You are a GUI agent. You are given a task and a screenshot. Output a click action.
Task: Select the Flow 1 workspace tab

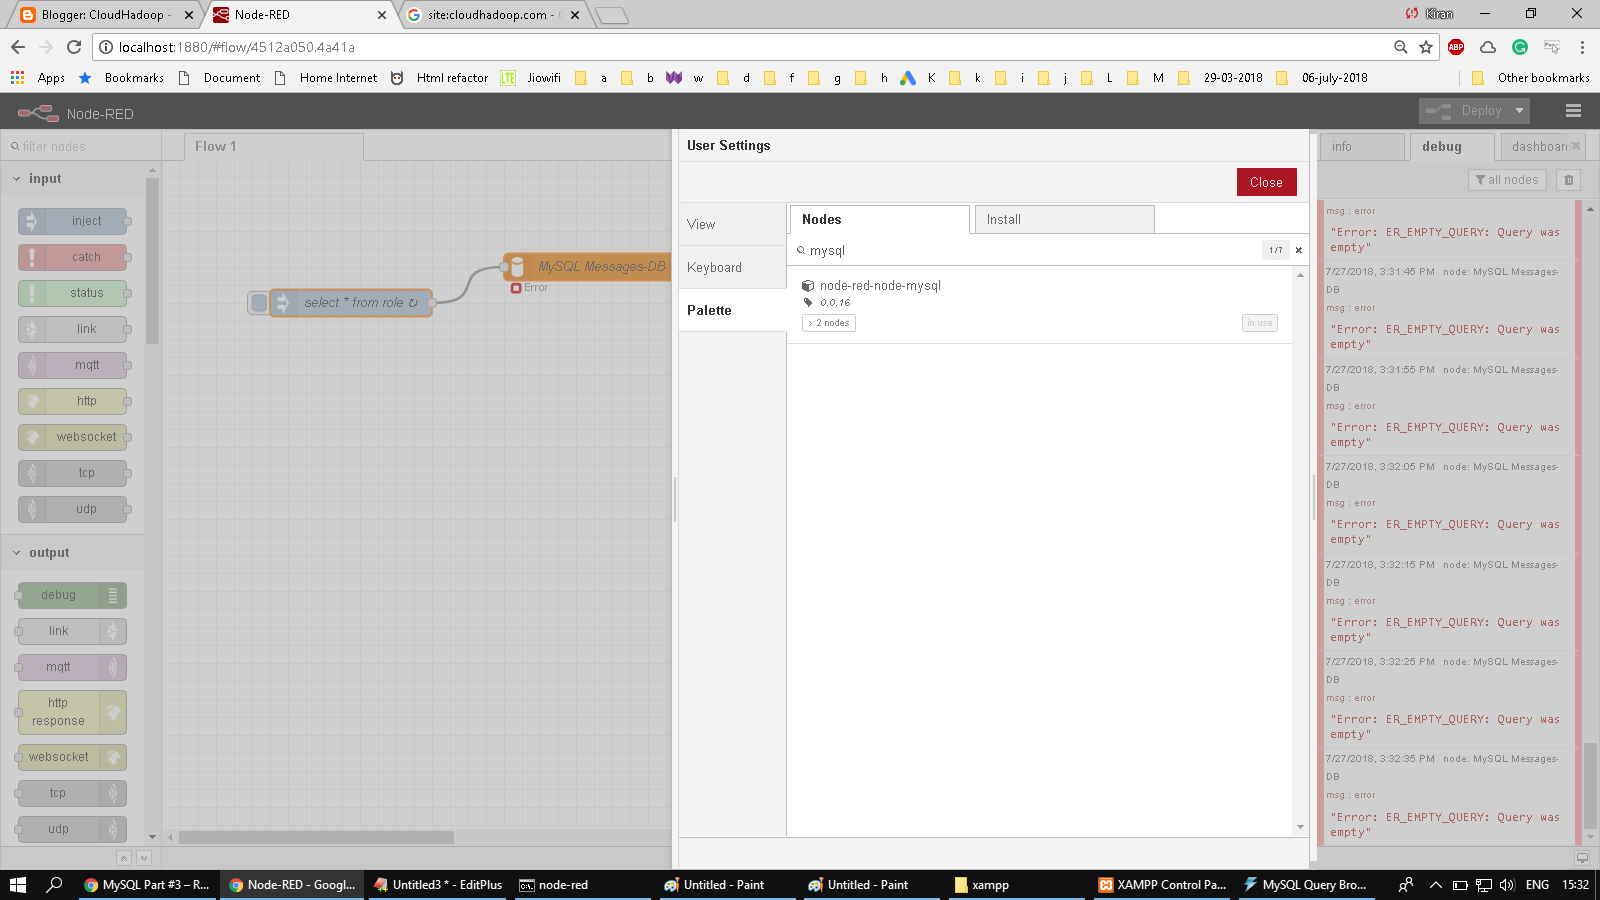point(273,147)
